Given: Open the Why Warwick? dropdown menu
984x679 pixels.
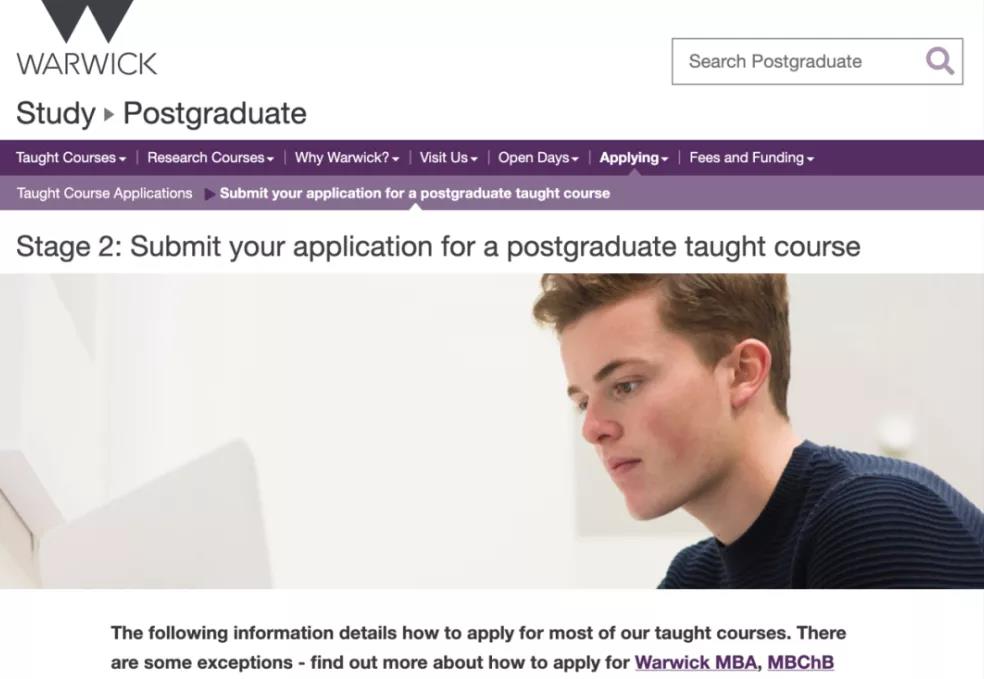Looking at the screenshot, I should coord(347,158).
